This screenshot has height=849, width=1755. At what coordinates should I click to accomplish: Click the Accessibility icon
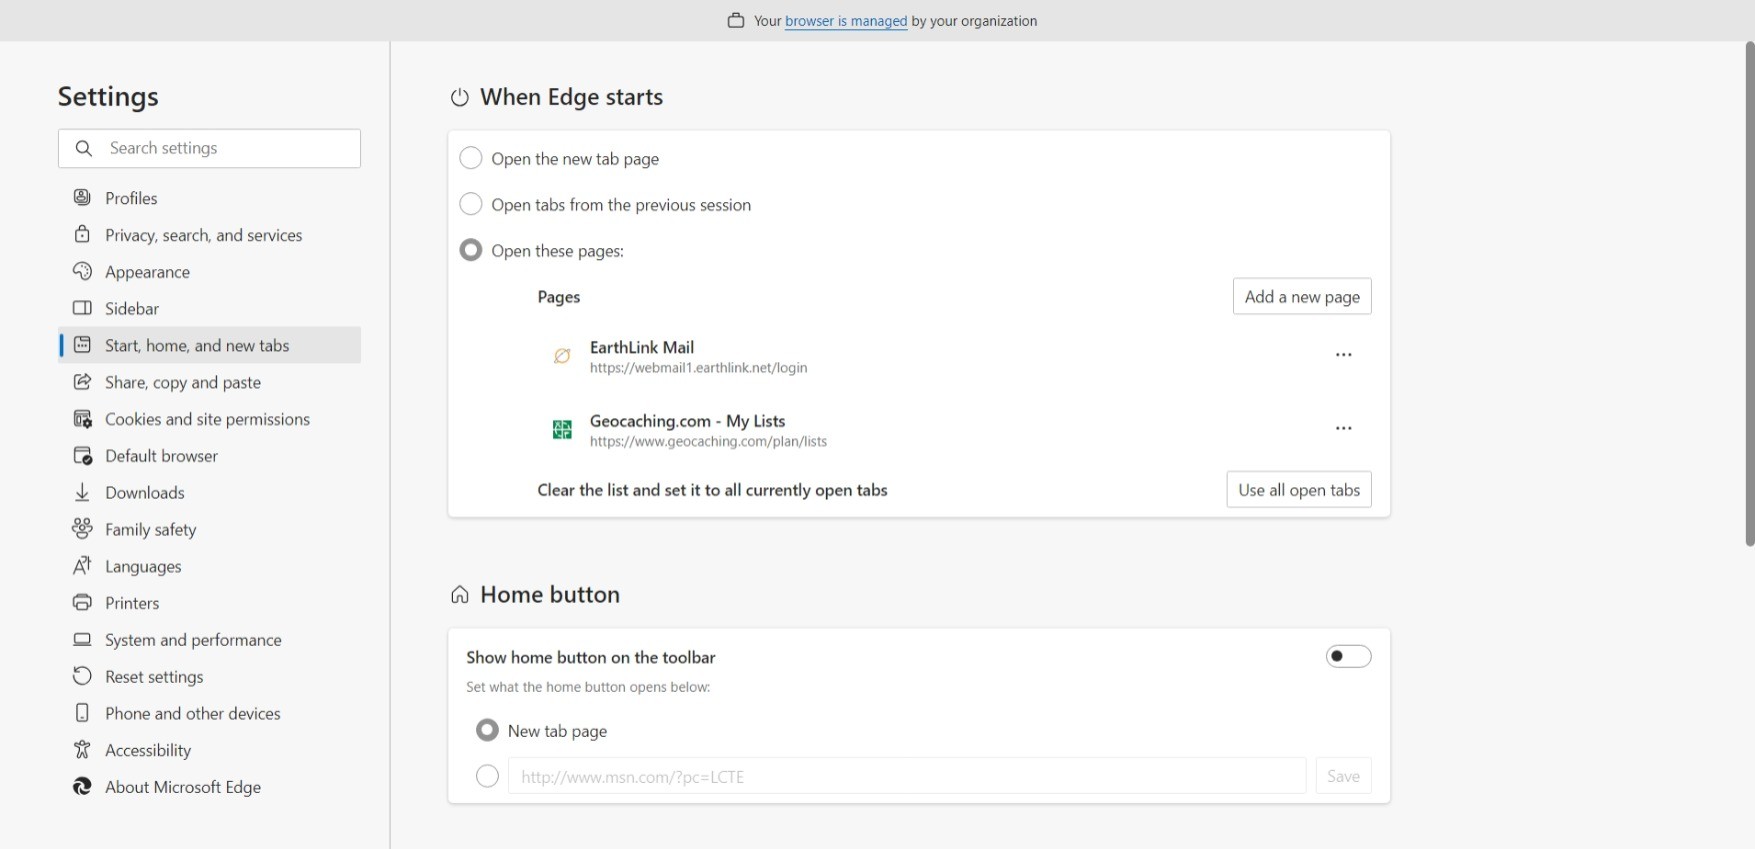(82, 749)
